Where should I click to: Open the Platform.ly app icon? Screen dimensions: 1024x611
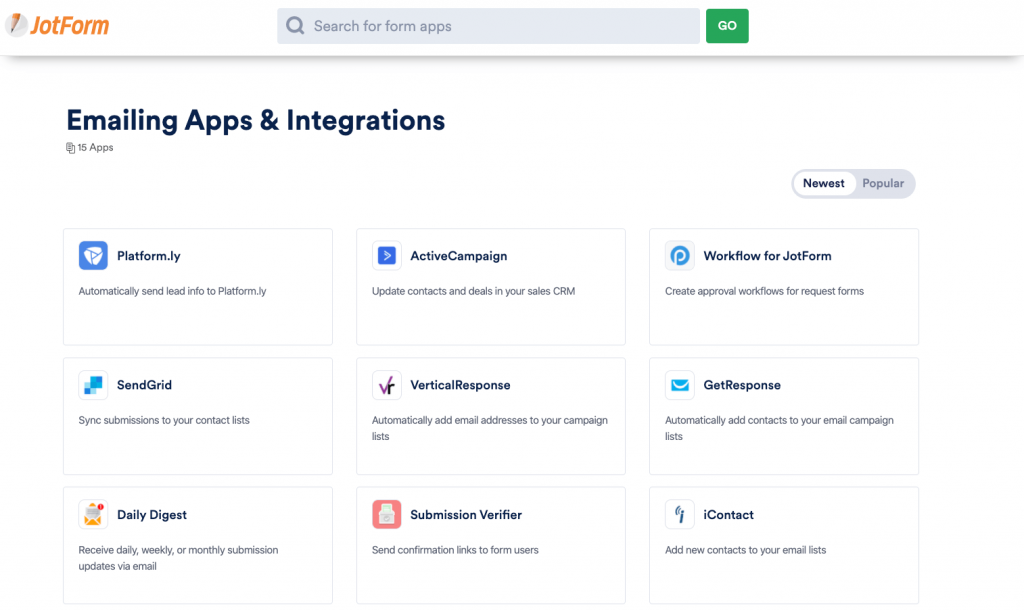coord(93,255)
